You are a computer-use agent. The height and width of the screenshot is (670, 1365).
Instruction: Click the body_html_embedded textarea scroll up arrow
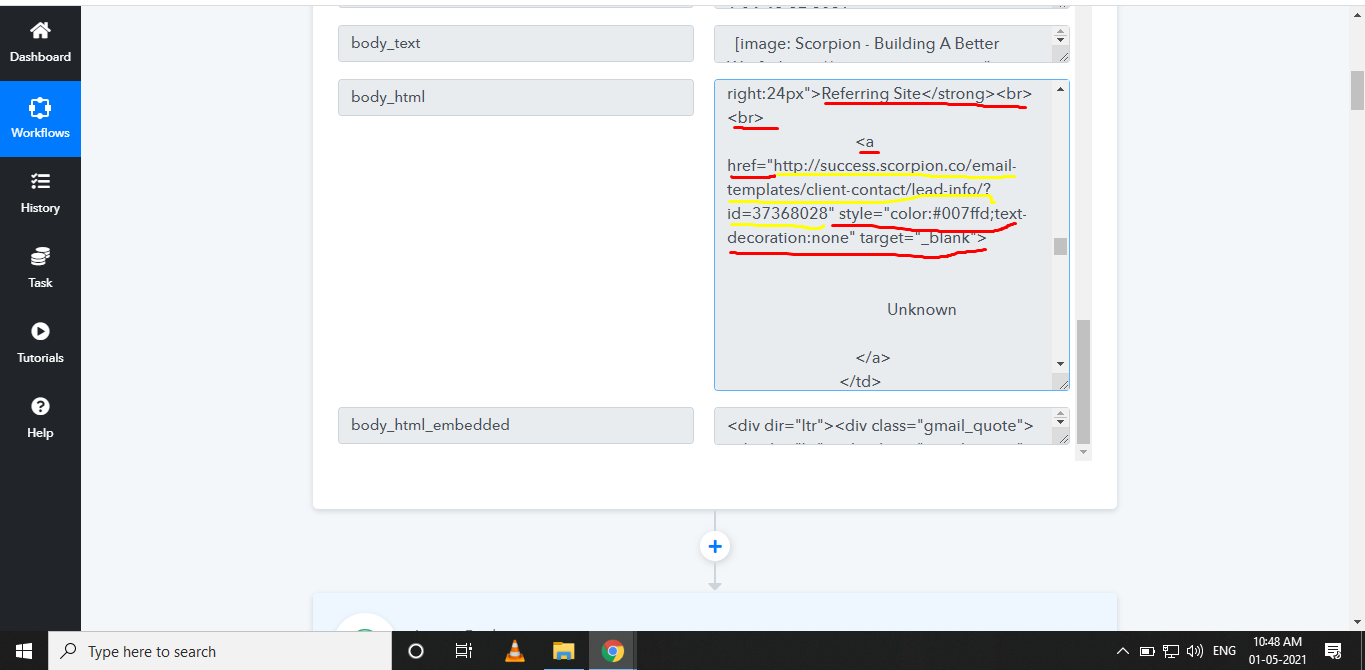click(x=1060, y=415)
